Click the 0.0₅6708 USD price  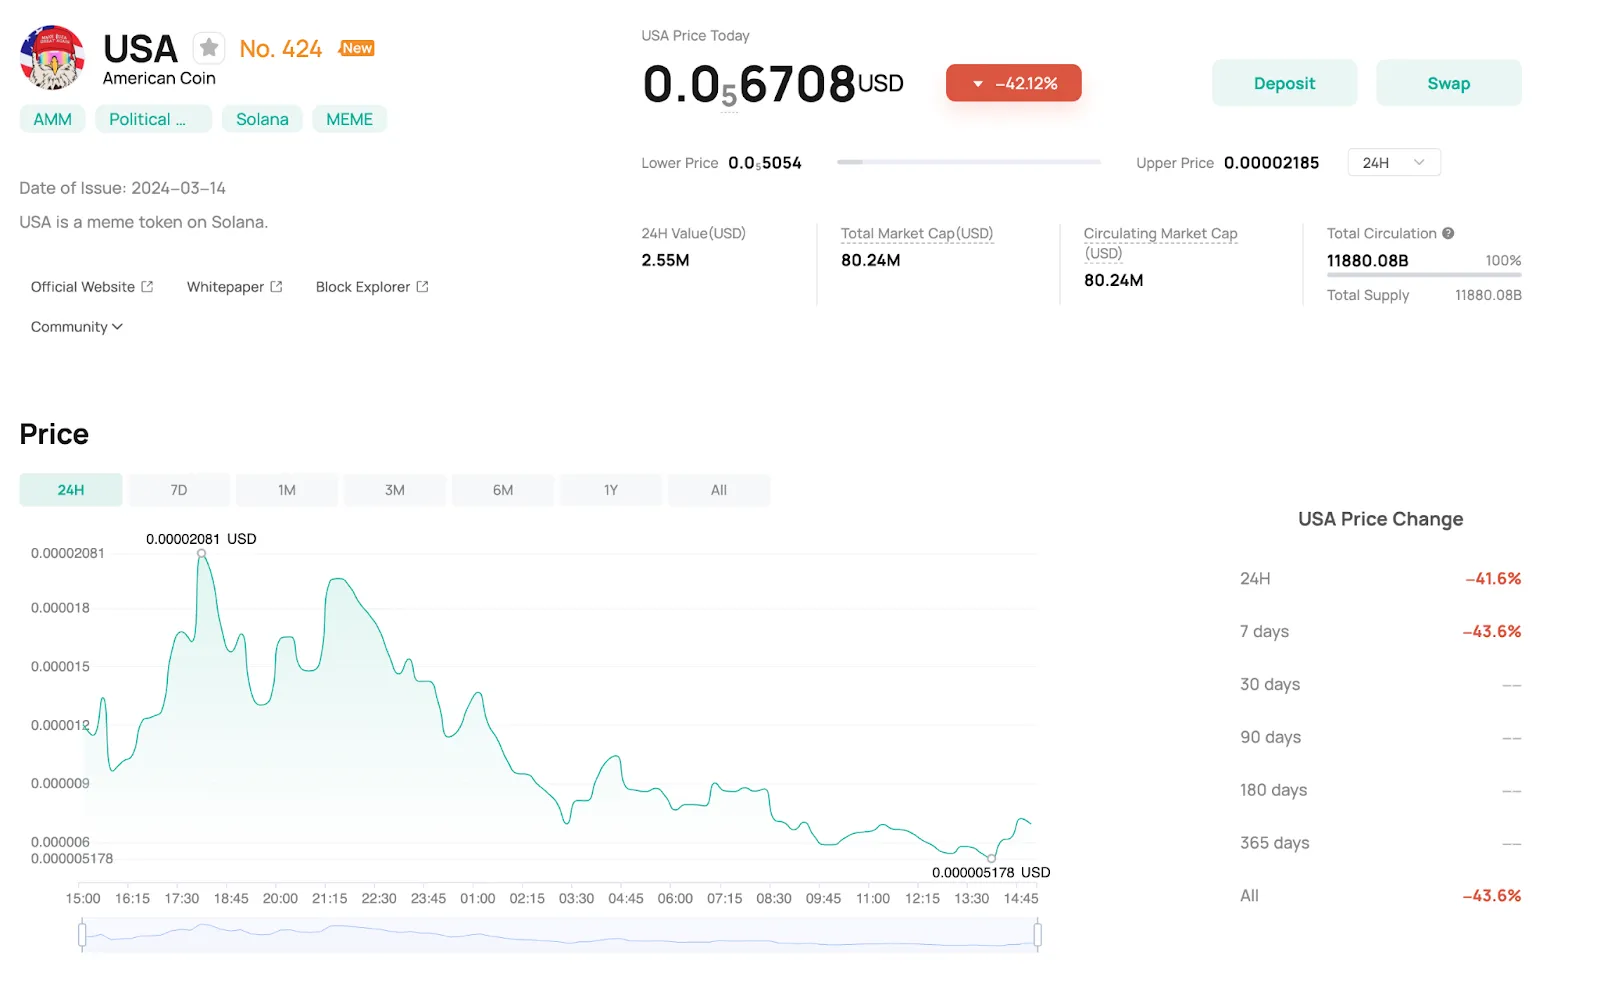pyautogui.click(x=773, y=84)
